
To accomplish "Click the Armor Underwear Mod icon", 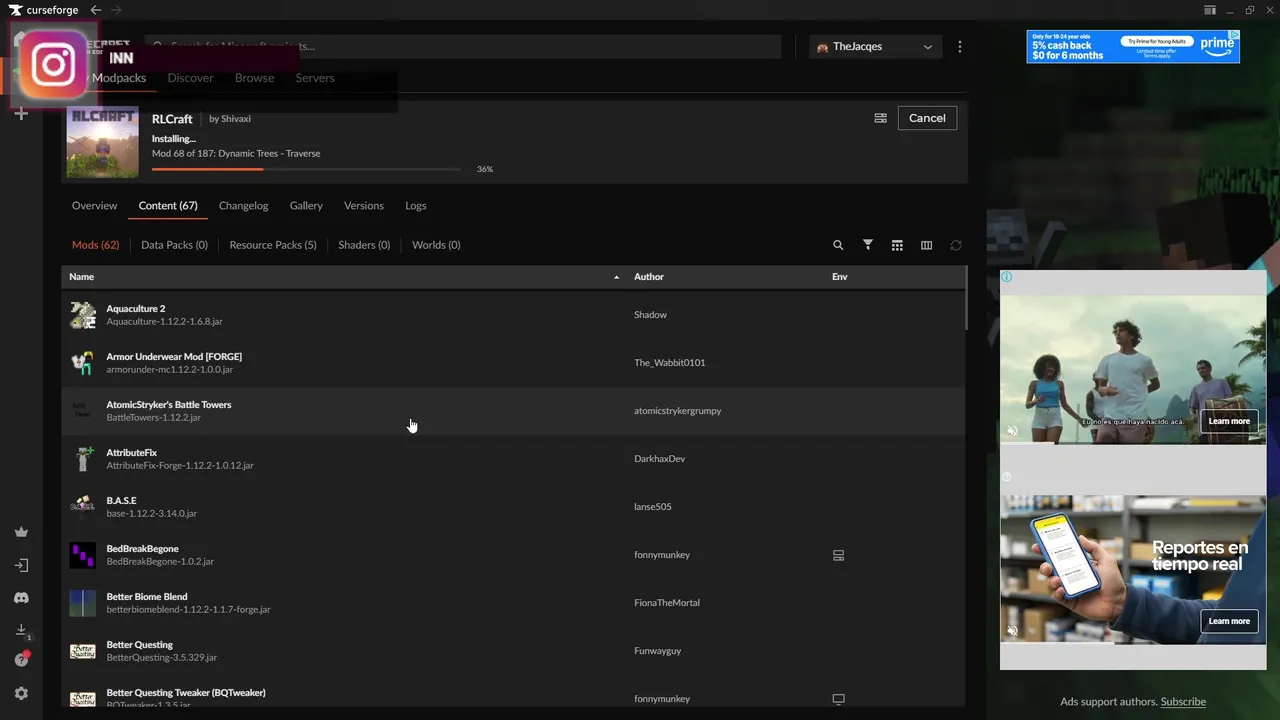I will click(82, 363).
